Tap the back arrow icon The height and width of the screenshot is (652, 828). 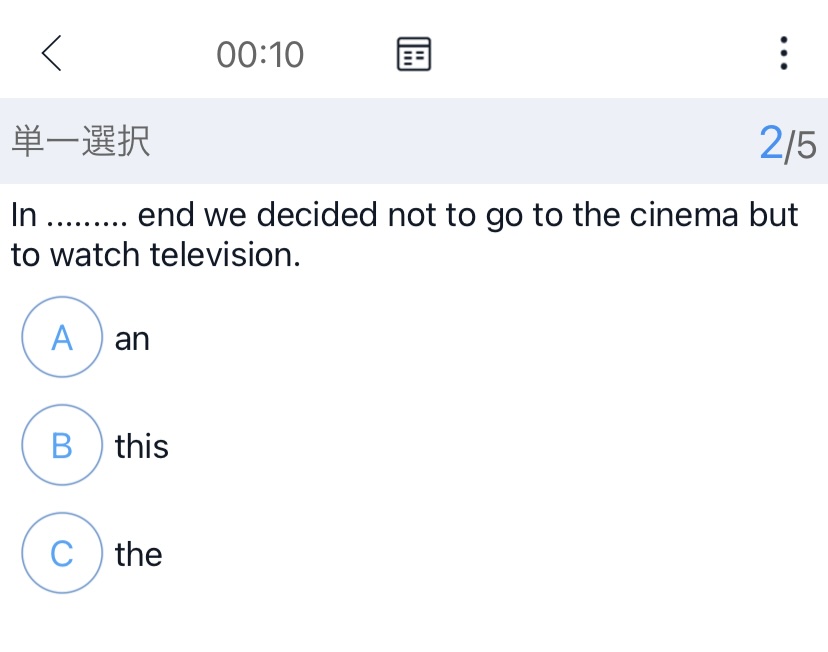point(52,53)
